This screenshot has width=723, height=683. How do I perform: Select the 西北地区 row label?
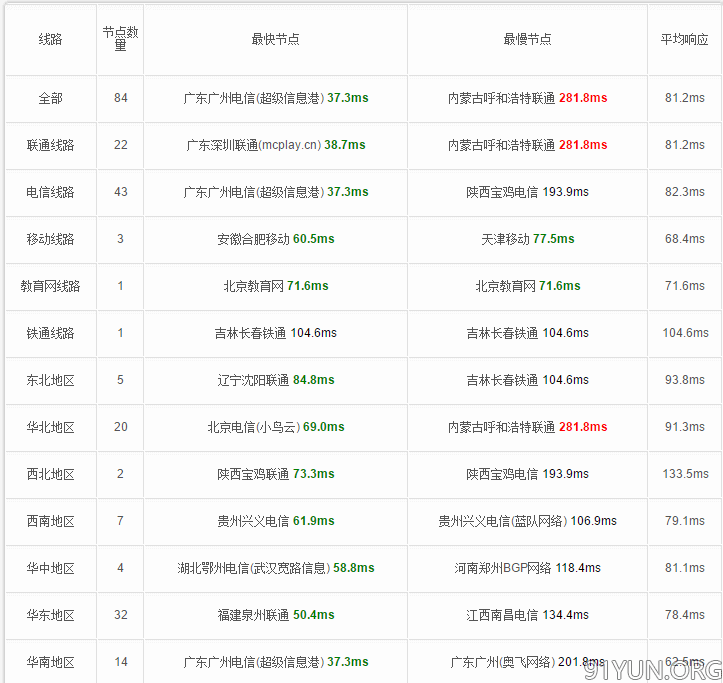tap(50, 475)
